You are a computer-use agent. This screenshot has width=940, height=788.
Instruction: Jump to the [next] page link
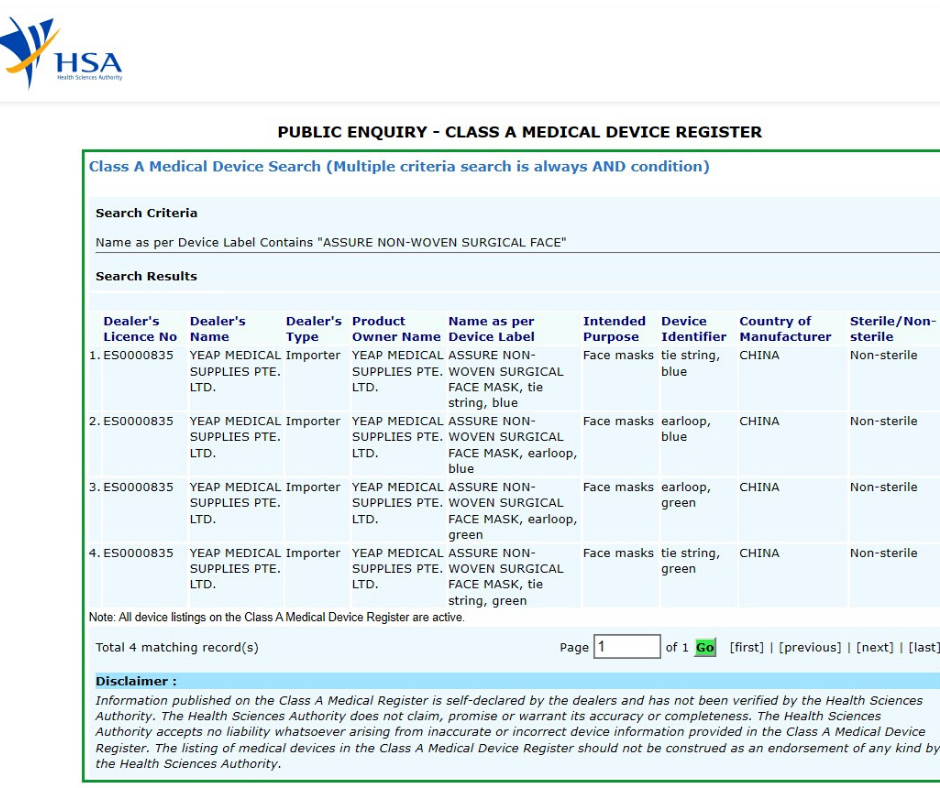click(x=875, y=647)
